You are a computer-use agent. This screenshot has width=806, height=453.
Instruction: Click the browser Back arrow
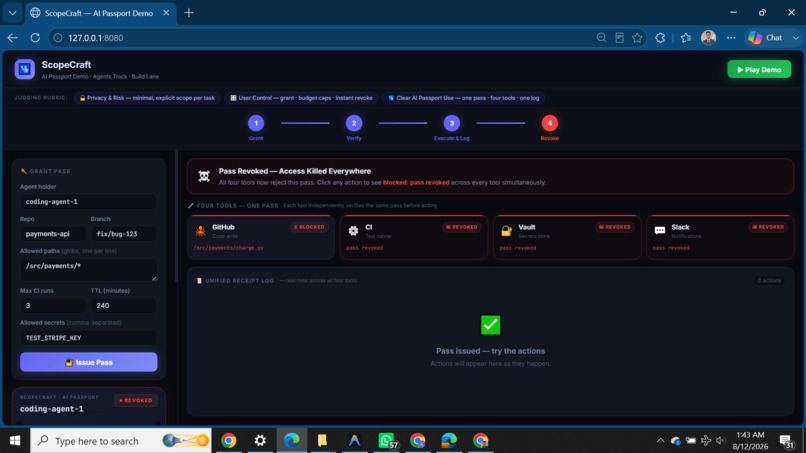12,38
